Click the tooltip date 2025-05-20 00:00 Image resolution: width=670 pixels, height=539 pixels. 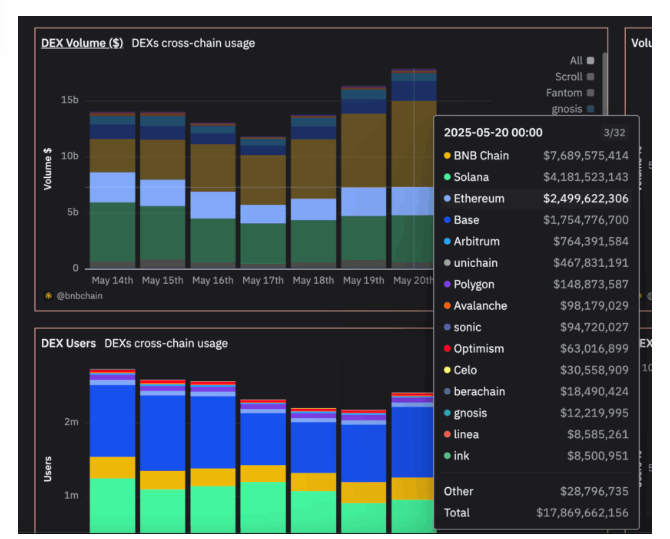493,133
